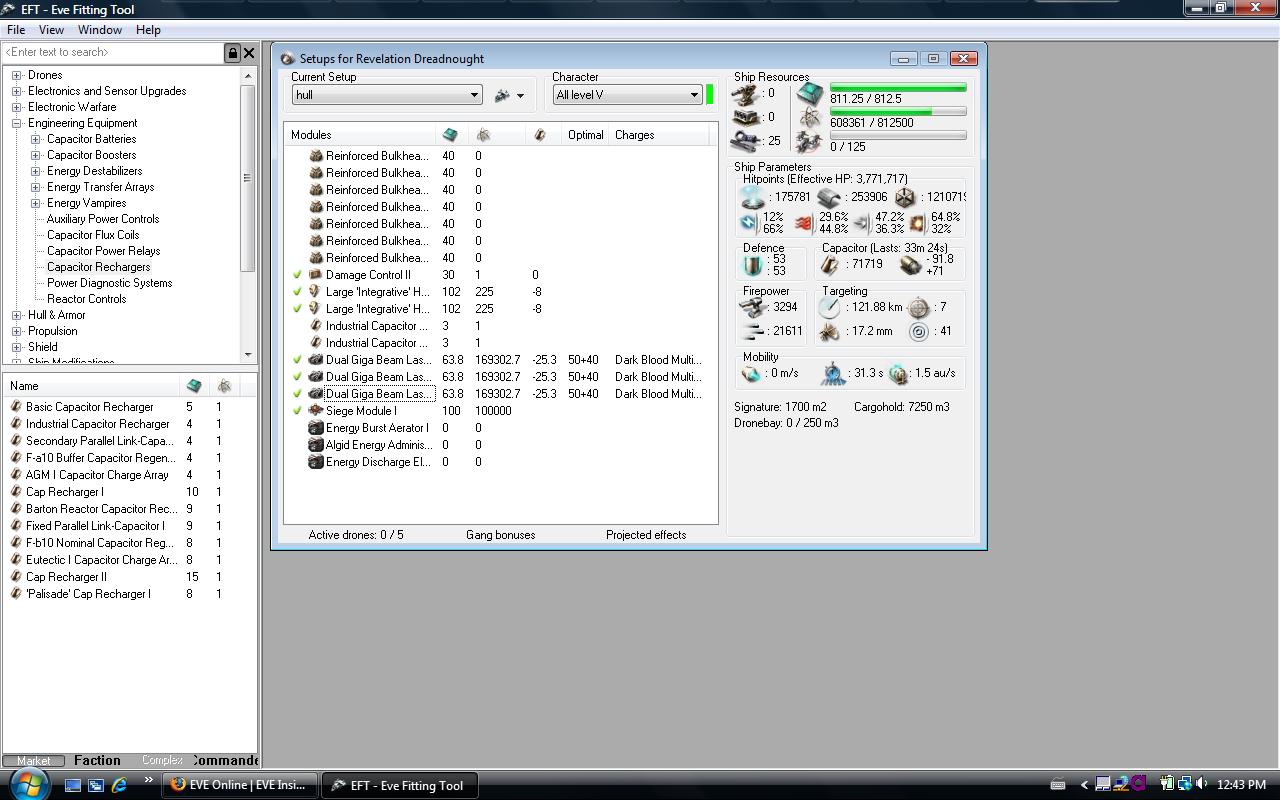Open the Character dropdown showing All level V

pos(627,95)
